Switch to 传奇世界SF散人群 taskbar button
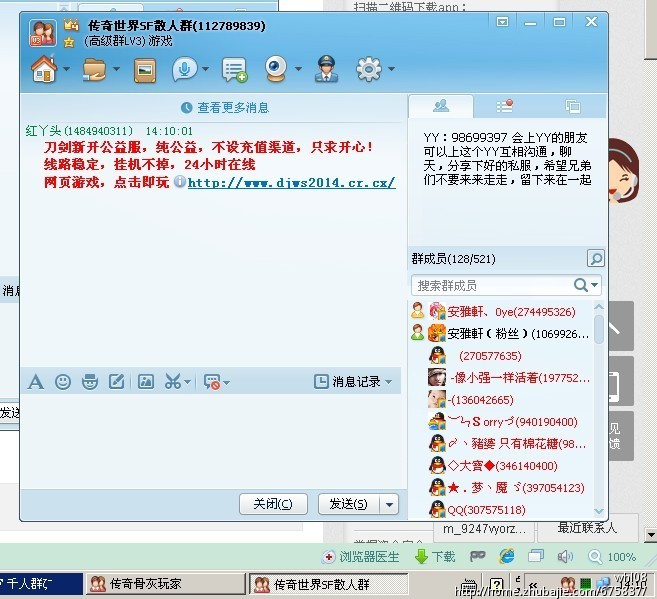This screenshot has height=599, width=657. [328, 584]
